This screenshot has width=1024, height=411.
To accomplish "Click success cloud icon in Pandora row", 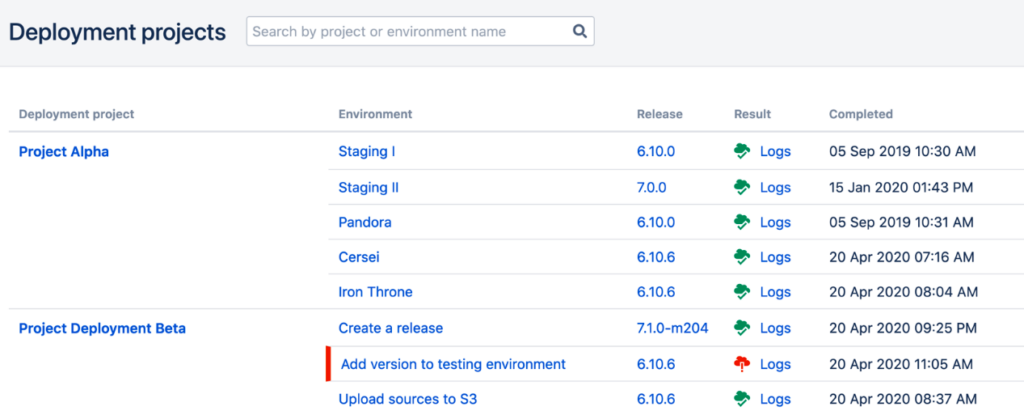I will coord(742,222).
